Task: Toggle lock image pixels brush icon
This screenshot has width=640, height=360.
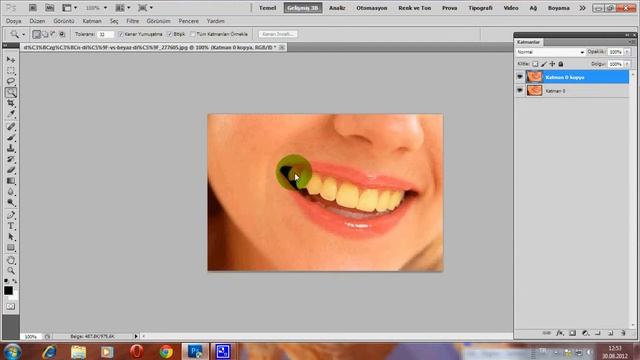Action: tap(544, 64)
